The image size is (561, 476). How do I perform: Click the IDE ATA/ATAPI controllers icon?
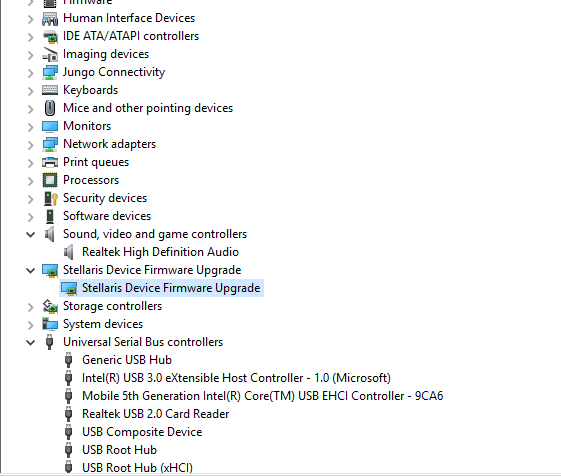(x=50, y=37)
